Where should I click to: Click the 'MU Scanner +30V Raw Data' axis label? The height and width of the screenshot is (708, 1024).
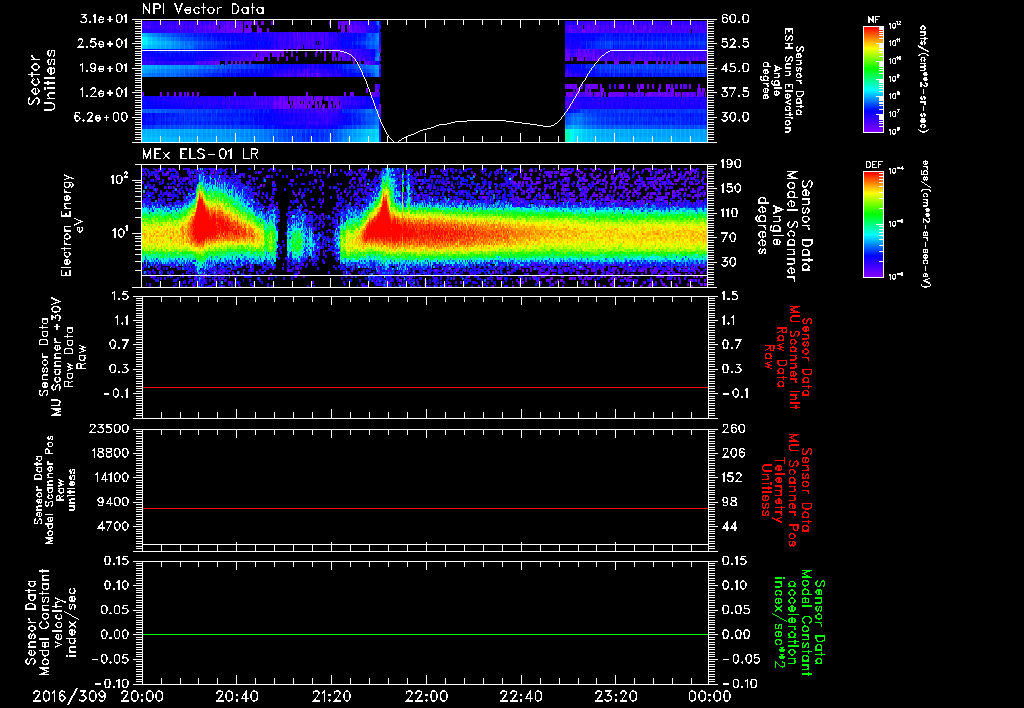pyautogui.click(x=61, y=358)
